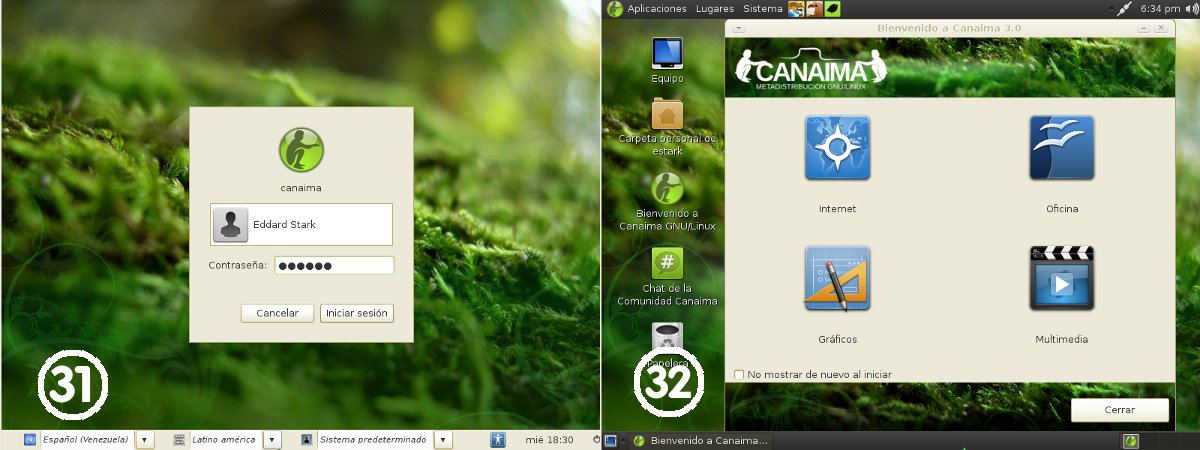Click the Oficina label

1062,209
